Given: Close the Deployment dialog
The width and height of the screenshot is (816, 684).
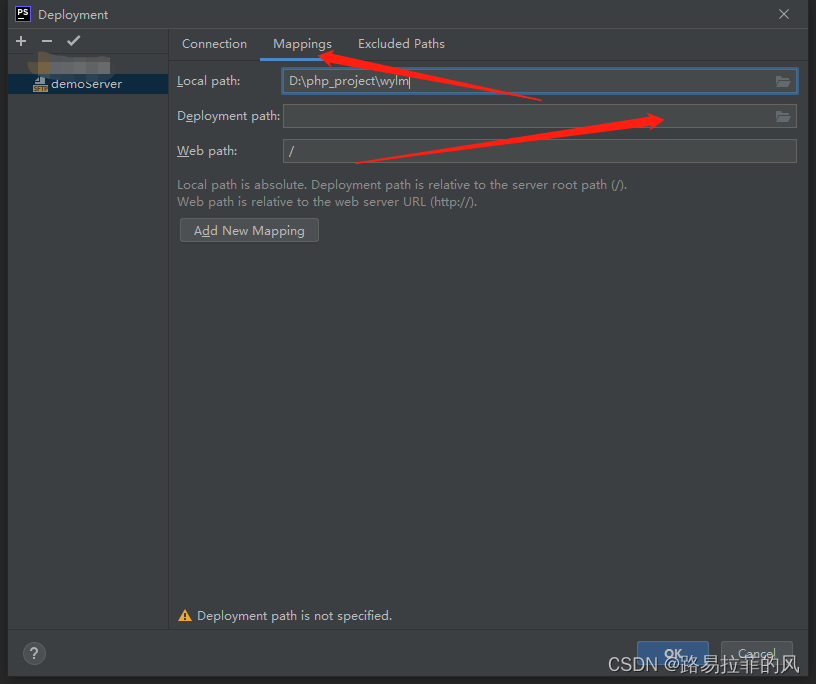Looking at the screenshot, I should 784,14.
